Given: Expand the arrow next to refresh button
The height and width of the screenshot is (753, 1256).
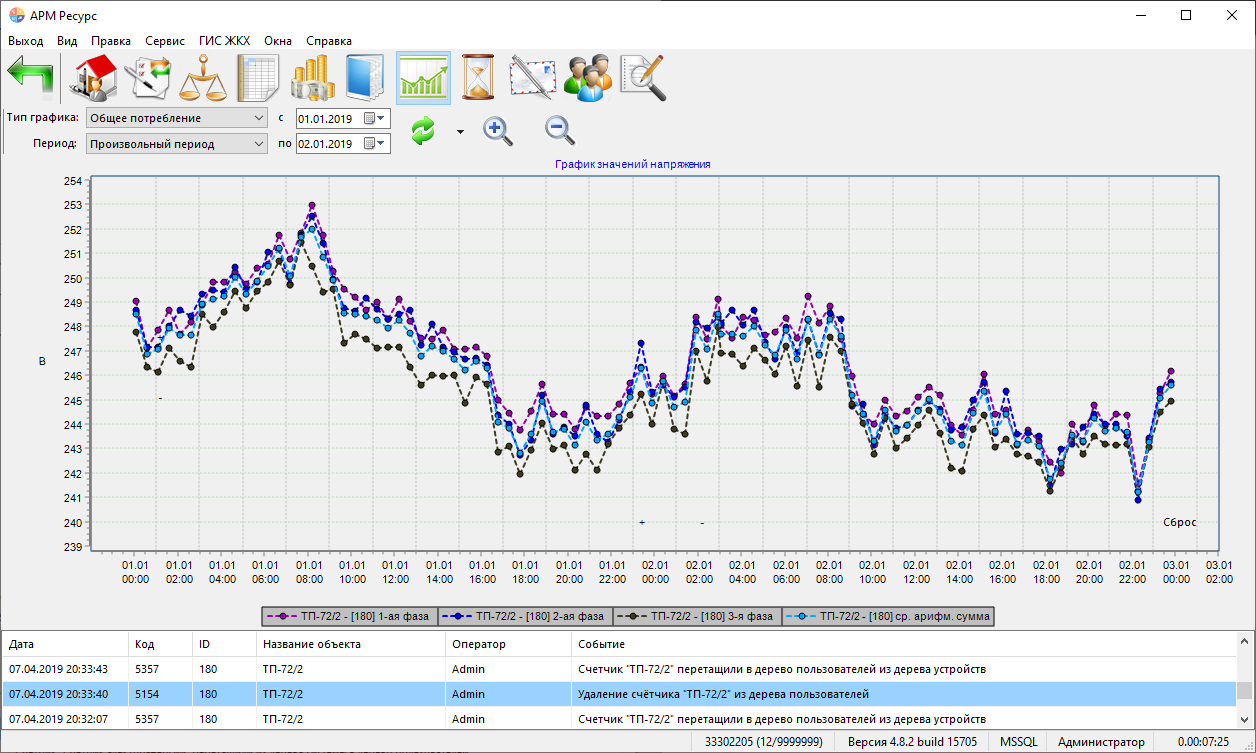Looking at the screenshot, I should [x=460, y=132].
